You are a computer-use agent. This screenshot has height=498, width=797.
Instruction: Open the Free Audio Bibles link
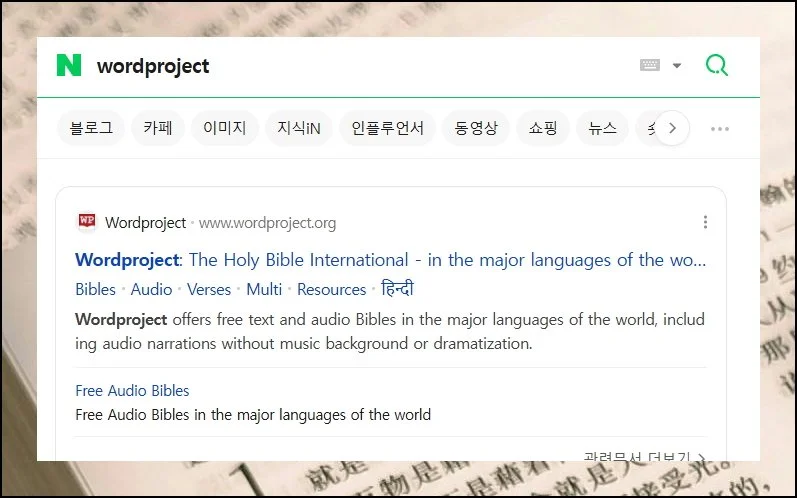(x=132, y=391)
